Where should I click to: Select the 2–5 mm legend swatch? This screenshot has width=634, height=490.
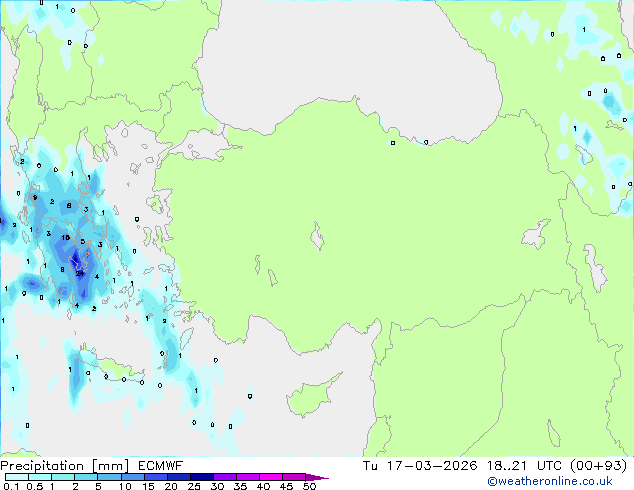[86, 477]
